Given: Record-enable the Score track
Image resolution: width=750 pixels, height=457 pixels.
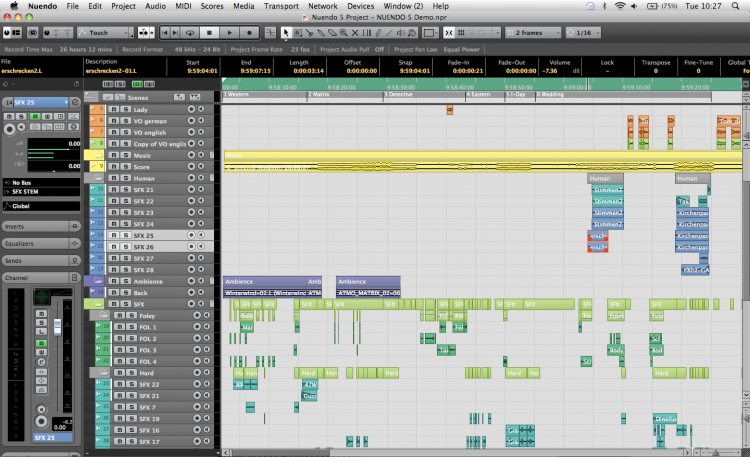Looking at the screenshot, I should (x=191, y=167).
